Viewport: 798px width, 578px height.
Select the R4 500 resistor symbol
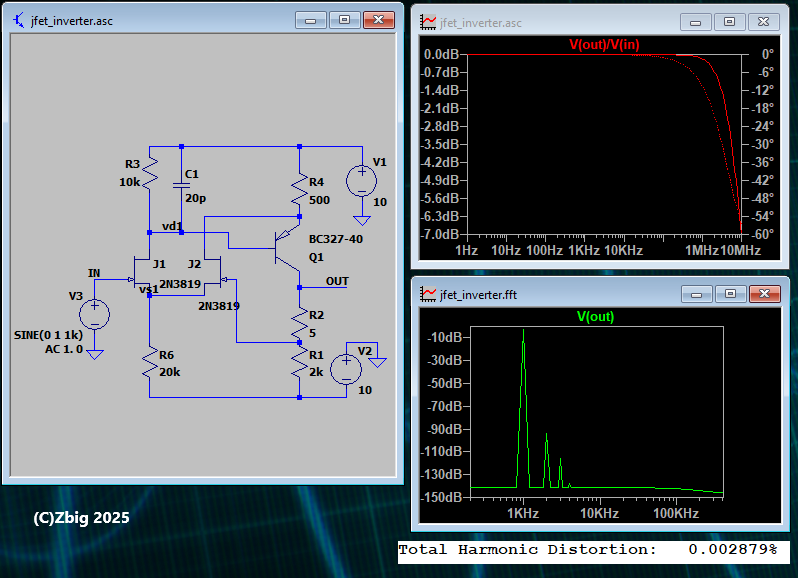coord(299,191)
